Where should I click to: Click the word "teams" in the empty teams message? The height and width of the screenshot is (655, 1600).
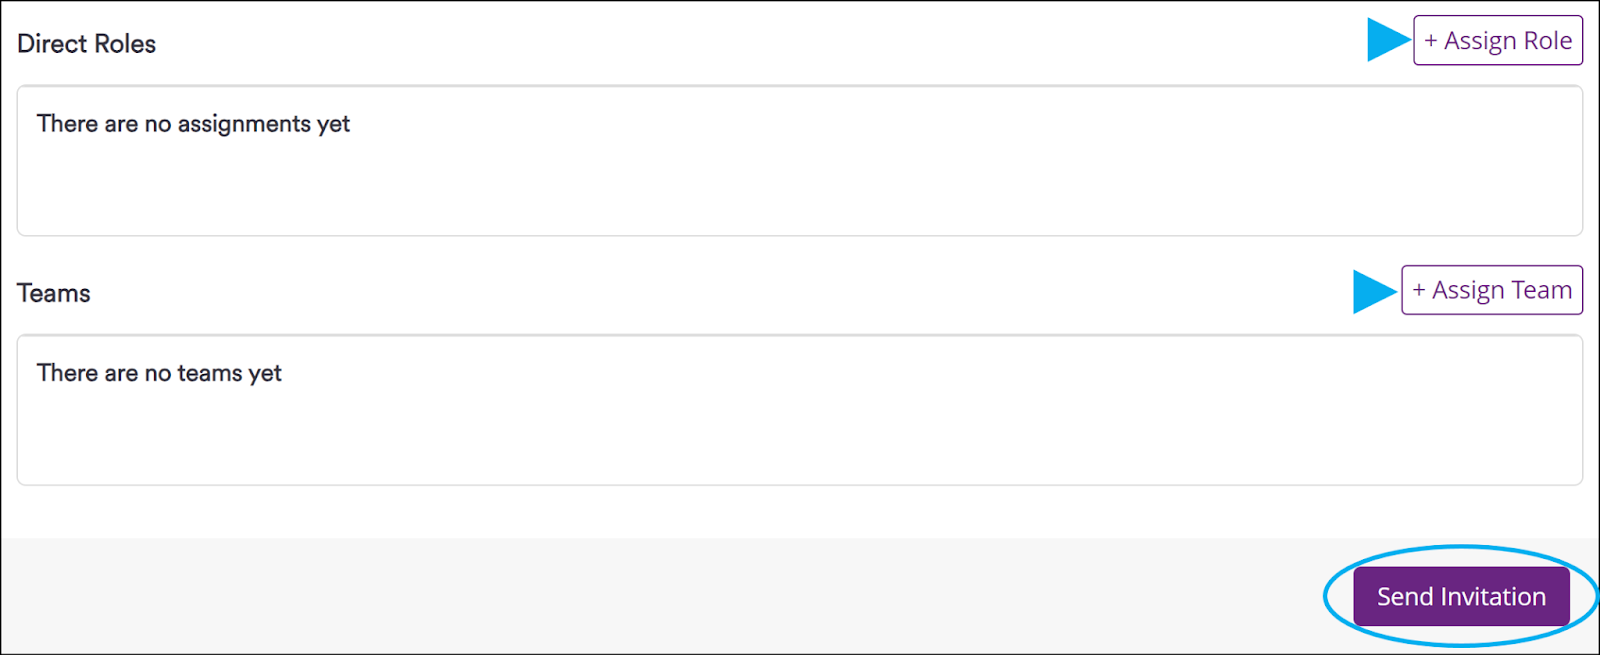[210, 373]
